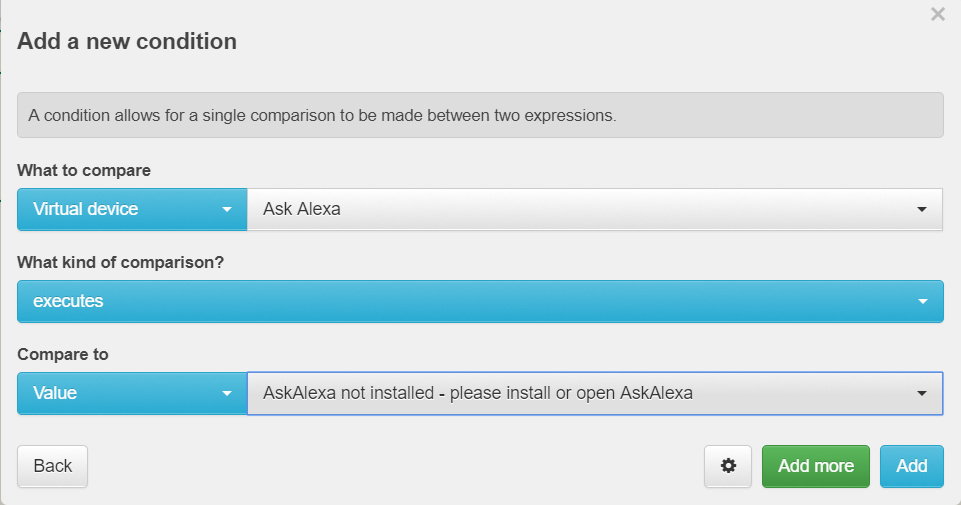Image resolution: width=961 pixels, height=505 pixels.
Task: Open the Value operand type dropdown
Action: pos(132,393)
